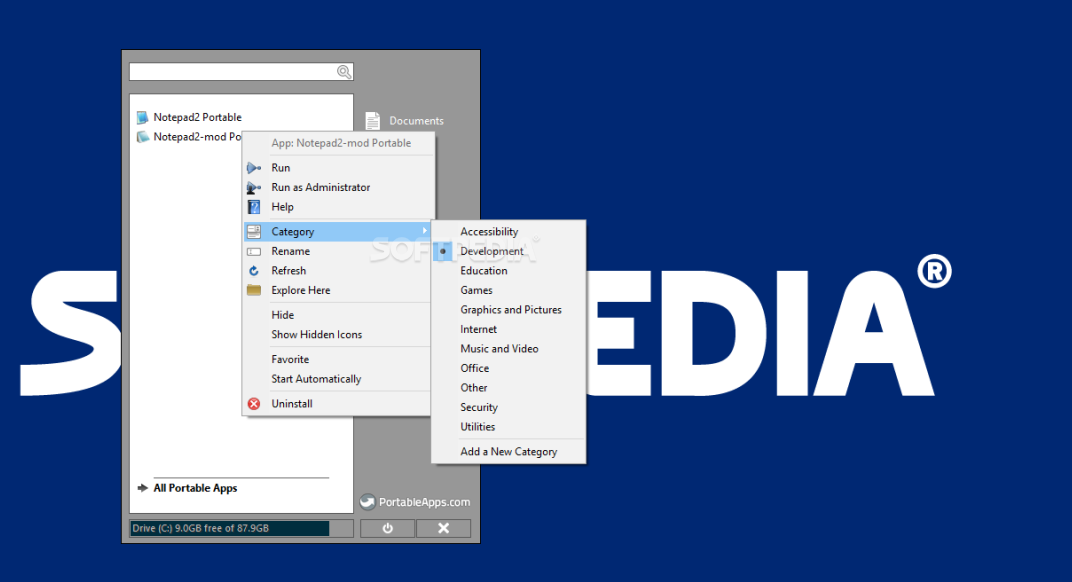The height and width of the screenshot is (582, 1072).
Task: Select the Development category radio option
Action: click(442, 252)
